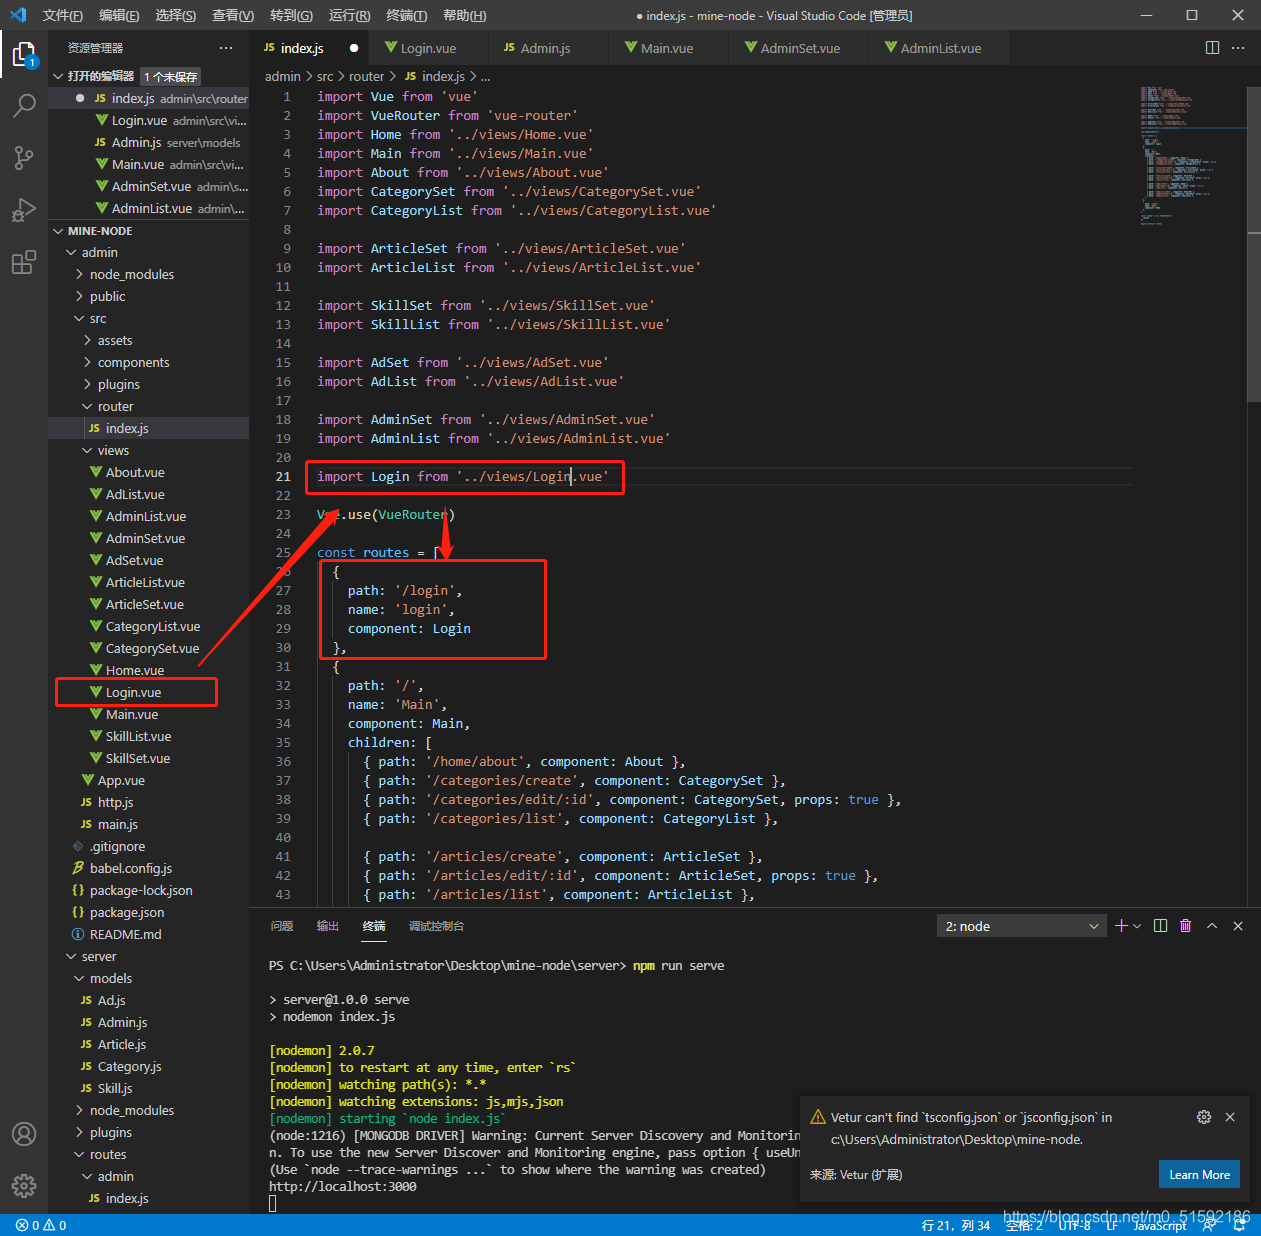Click the feedback icon in status bar

1209,1225
